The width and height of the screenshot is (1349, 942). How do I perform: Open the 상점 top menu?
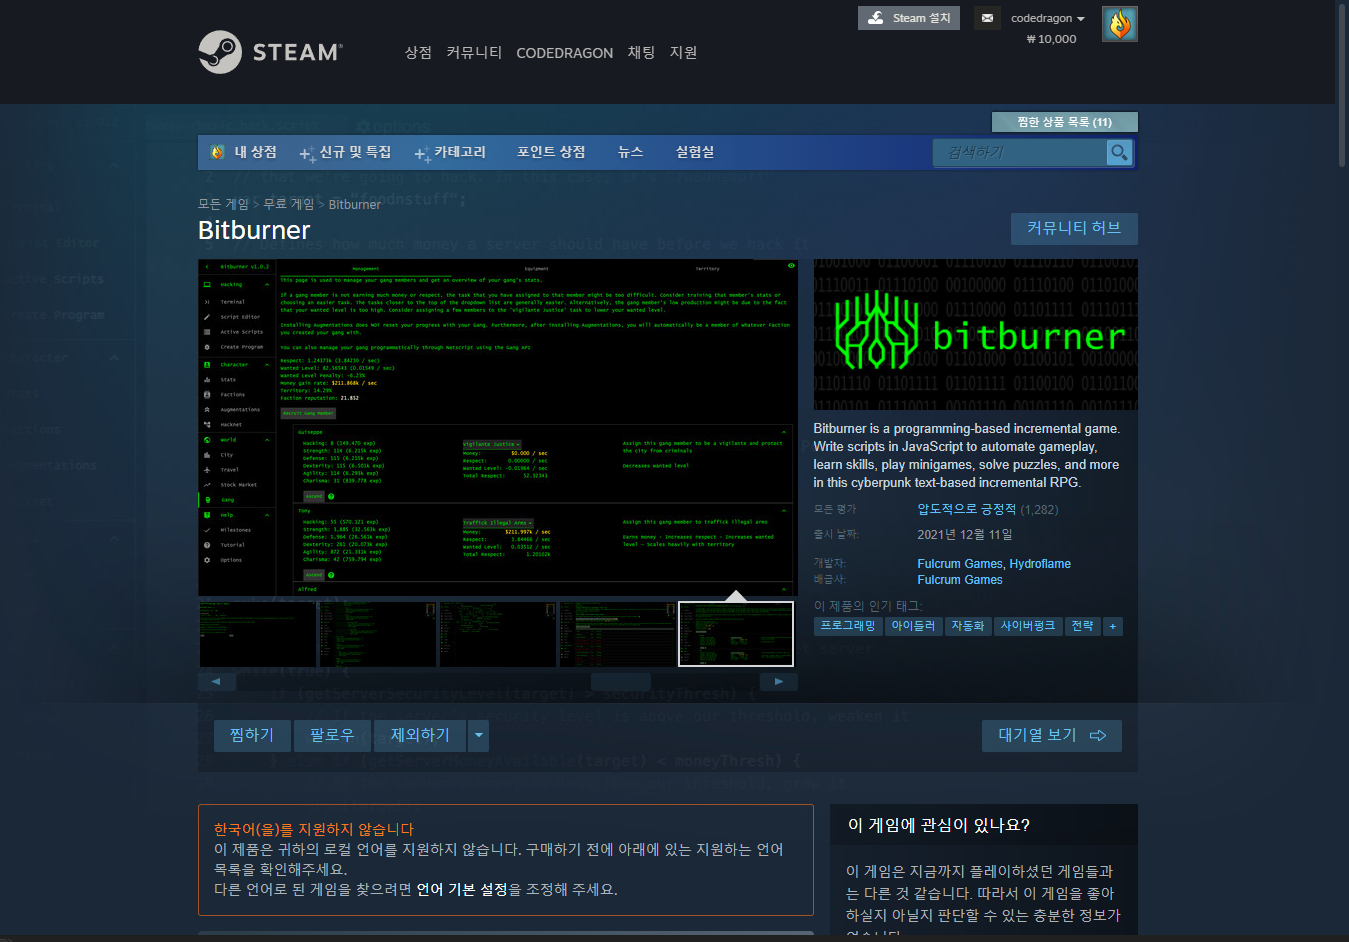pyautogui.click(x=418, y=52)
